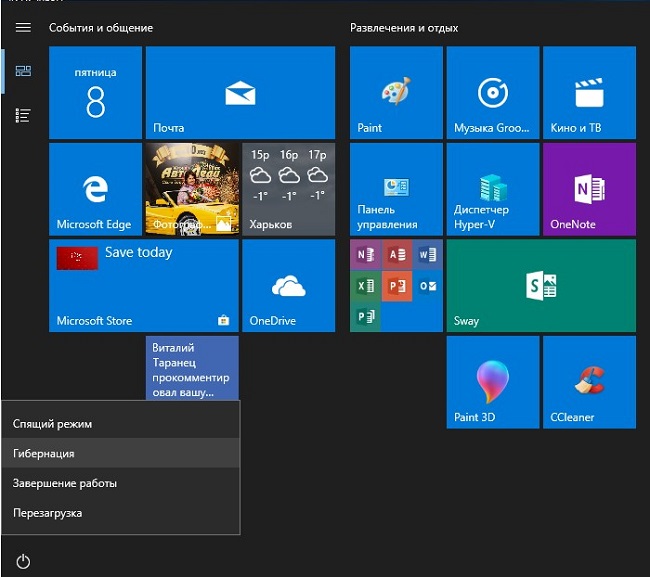This screenshot has width=650, height=577.
Task: Choose Завершение работы in power menu
Action: 121,483
